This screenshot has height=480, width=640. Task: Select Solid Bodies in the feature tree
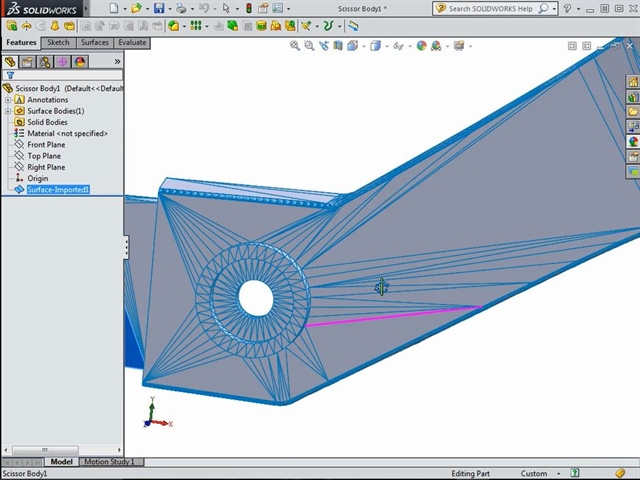click(47, 122)
